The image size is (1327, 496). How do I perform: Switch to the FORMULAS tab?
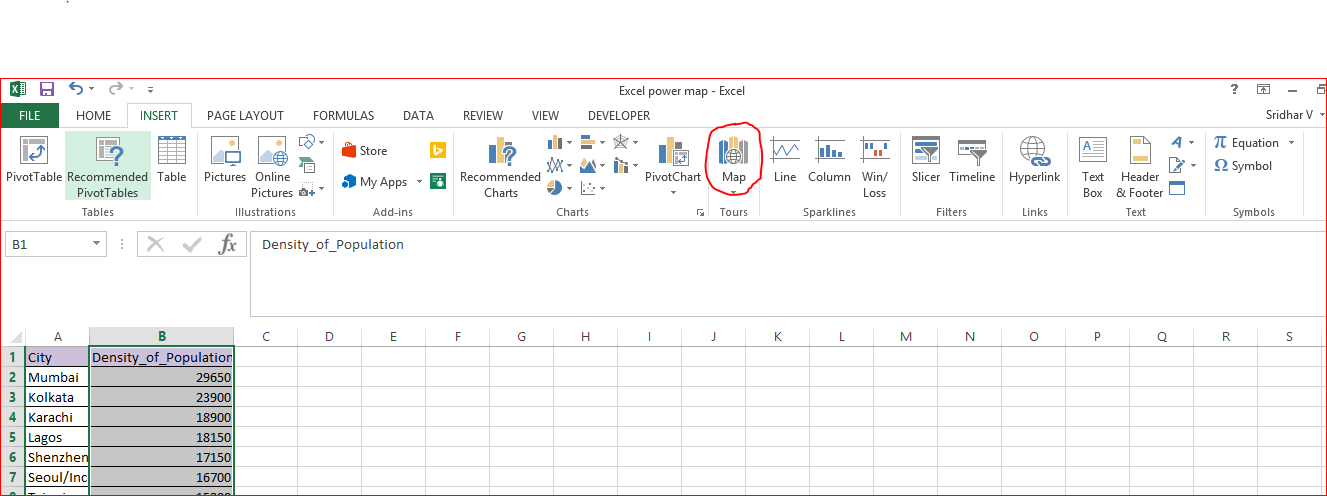tap(343, 116)
